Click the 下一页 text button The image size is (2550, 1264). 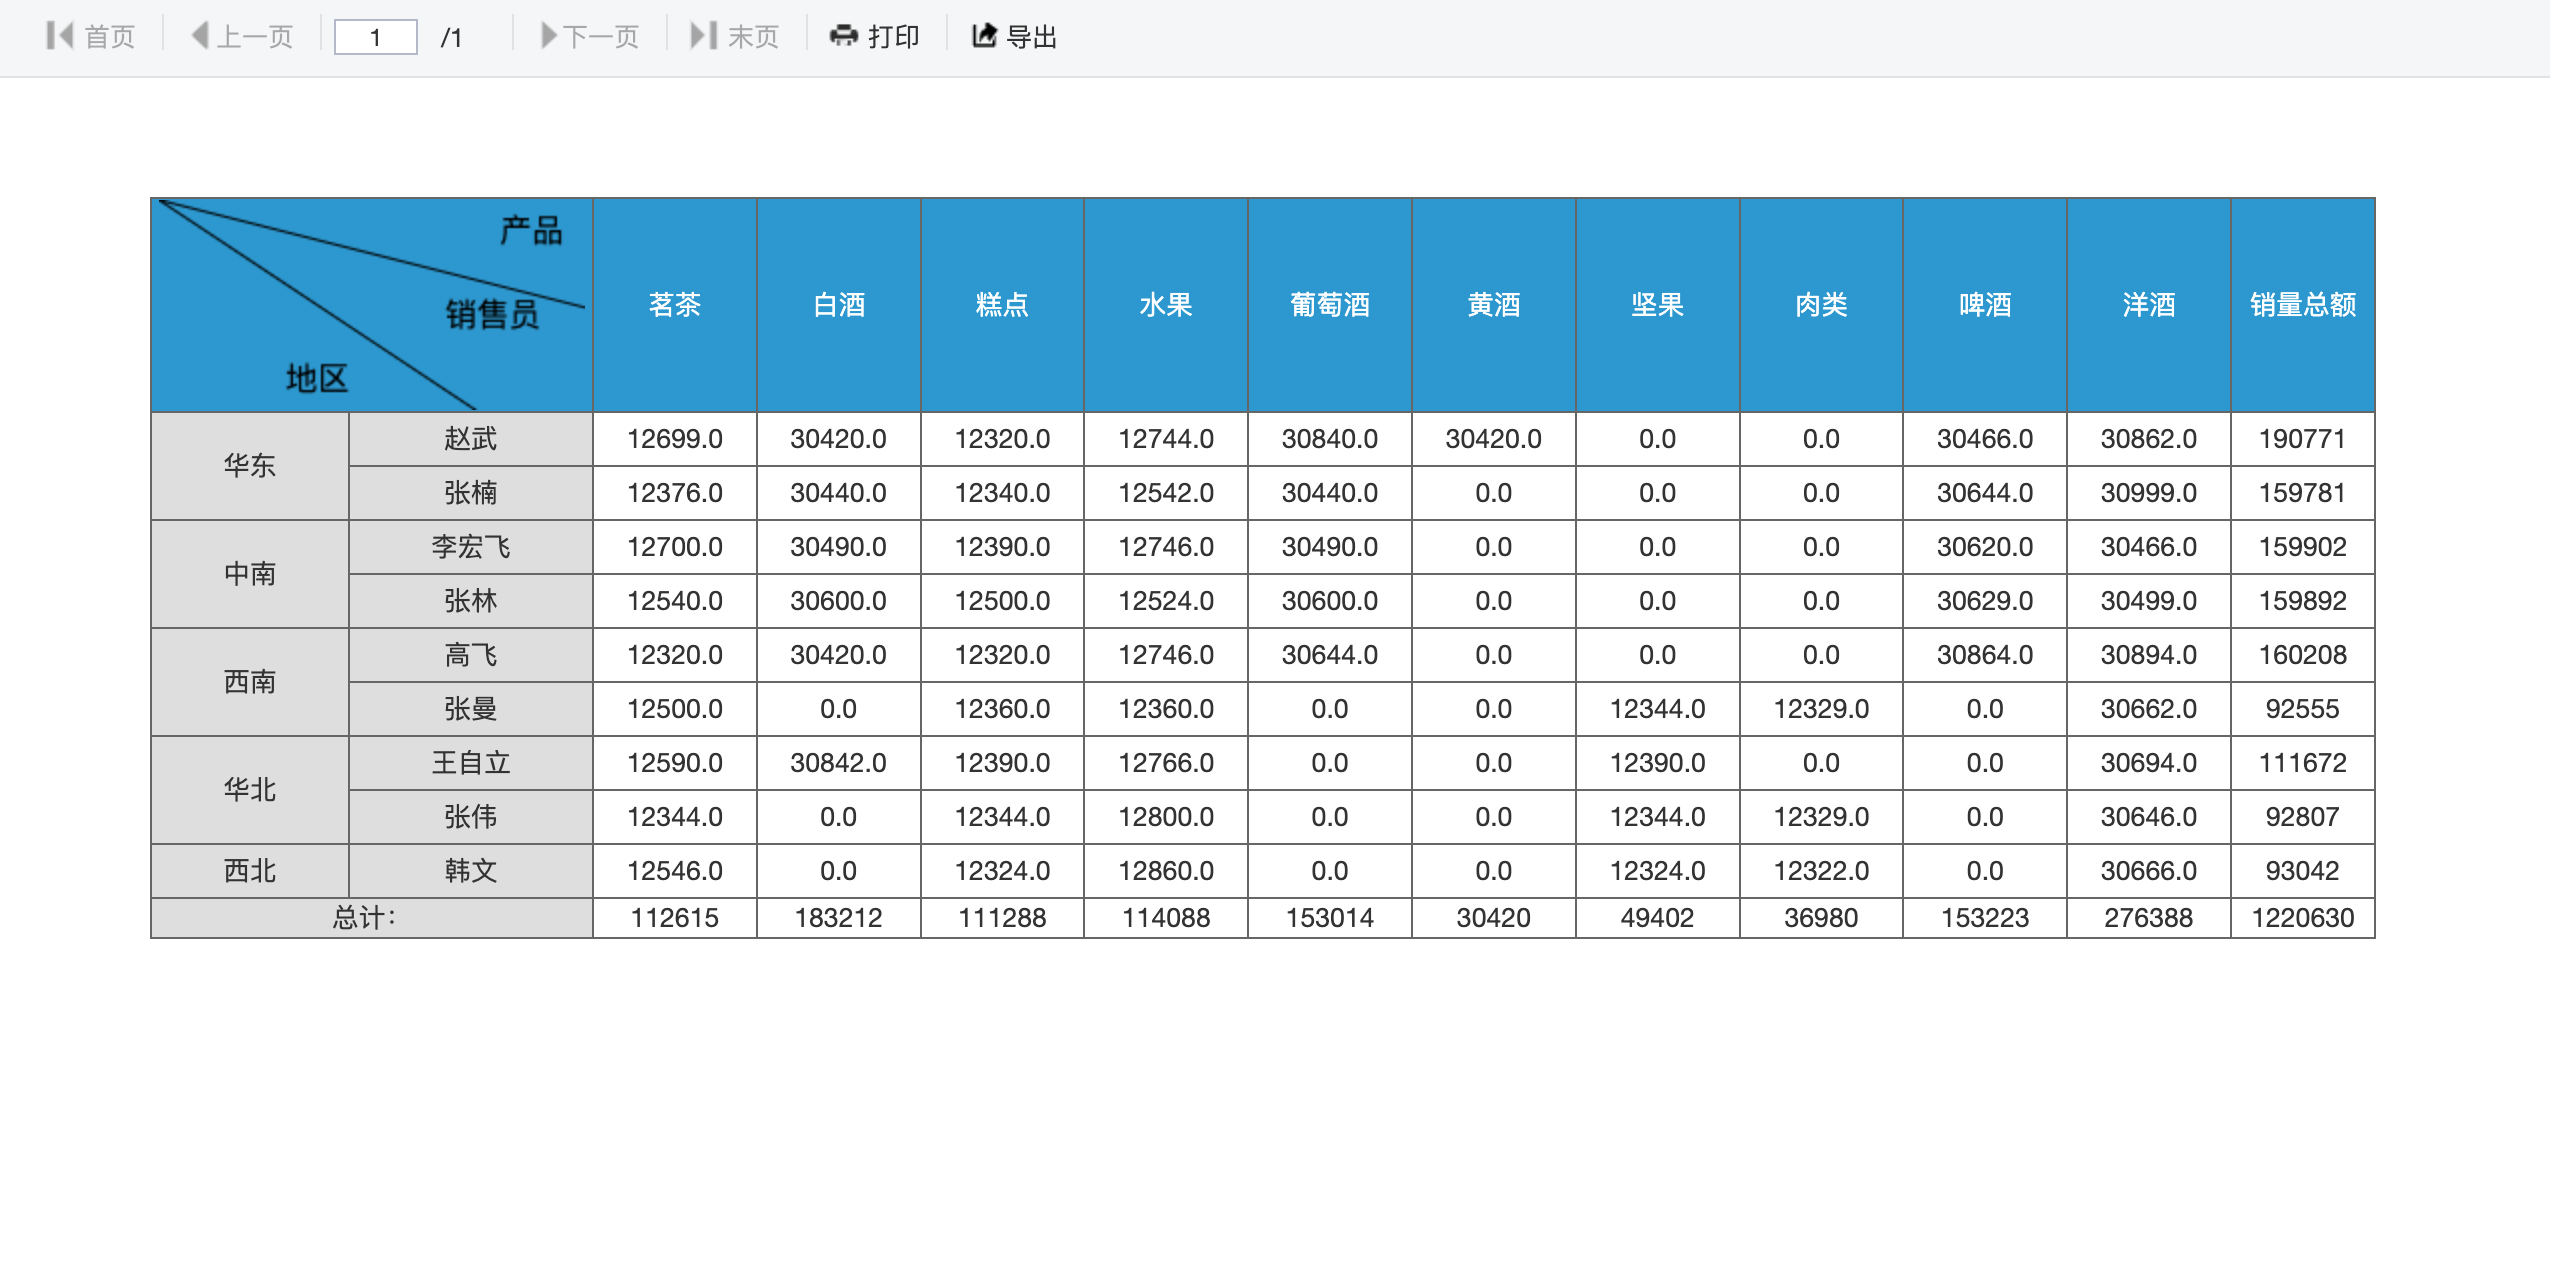[x=601, y=37]
